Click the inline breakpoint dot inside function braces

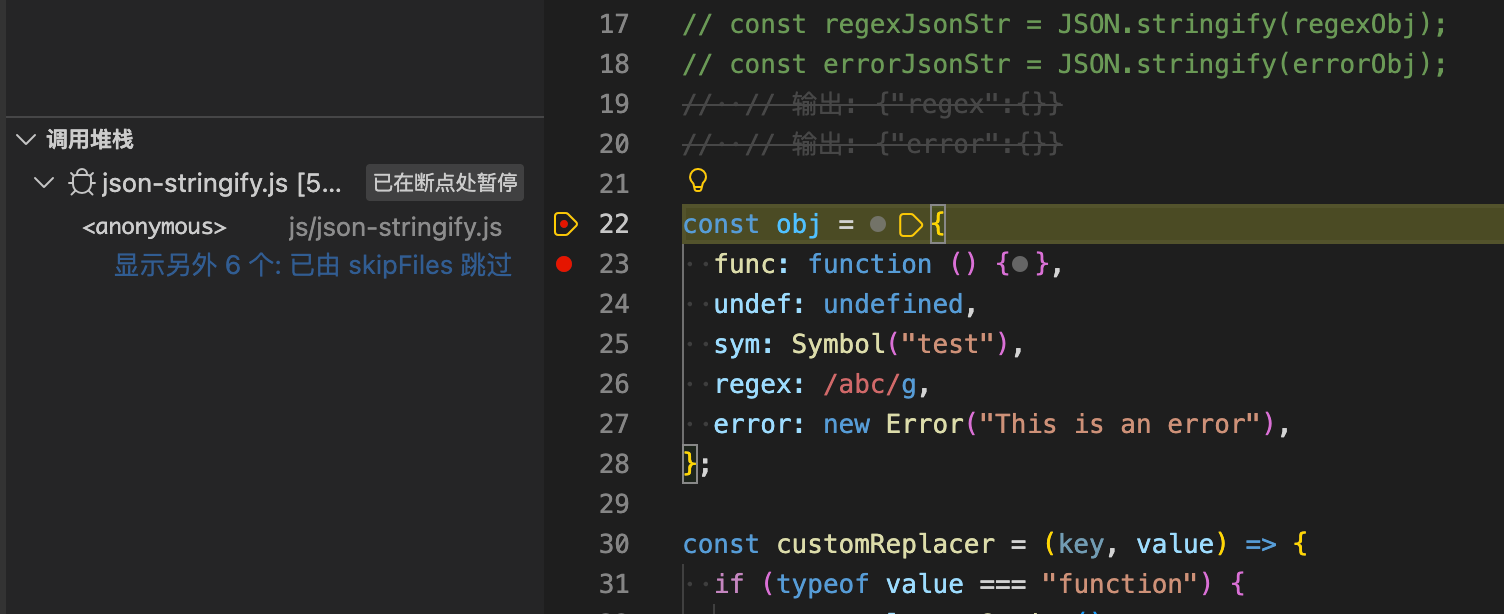[1020, 264]
